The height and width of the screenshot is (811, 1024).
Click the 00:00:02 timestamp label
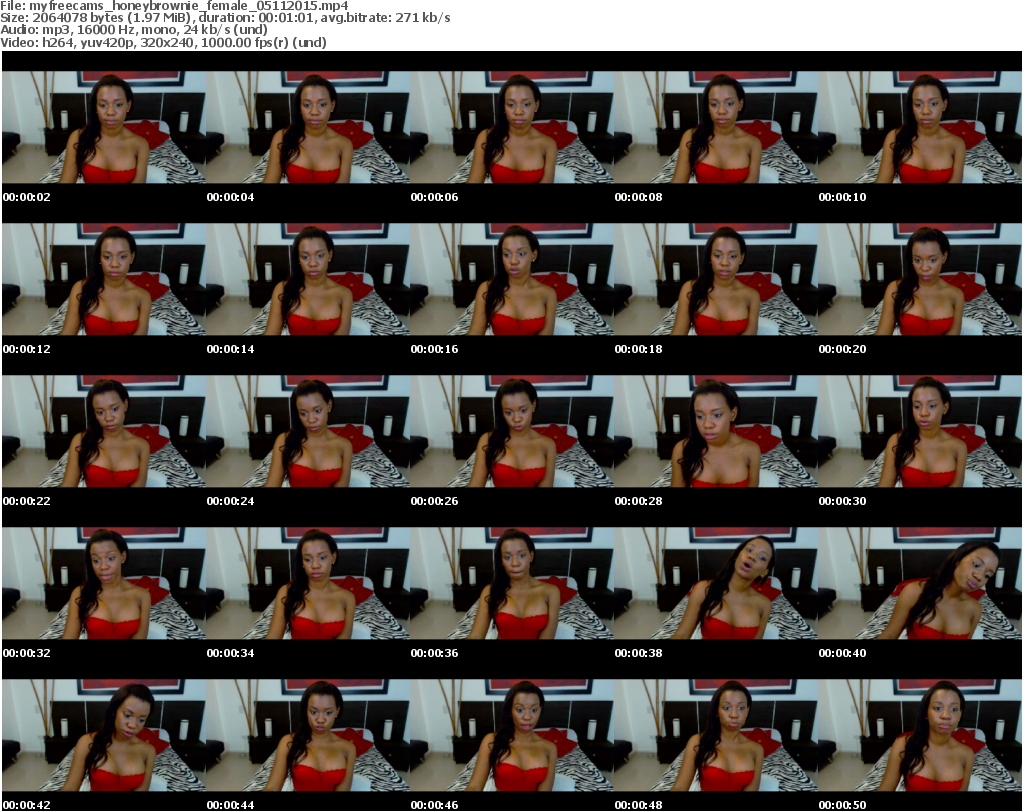pos(27,197)
